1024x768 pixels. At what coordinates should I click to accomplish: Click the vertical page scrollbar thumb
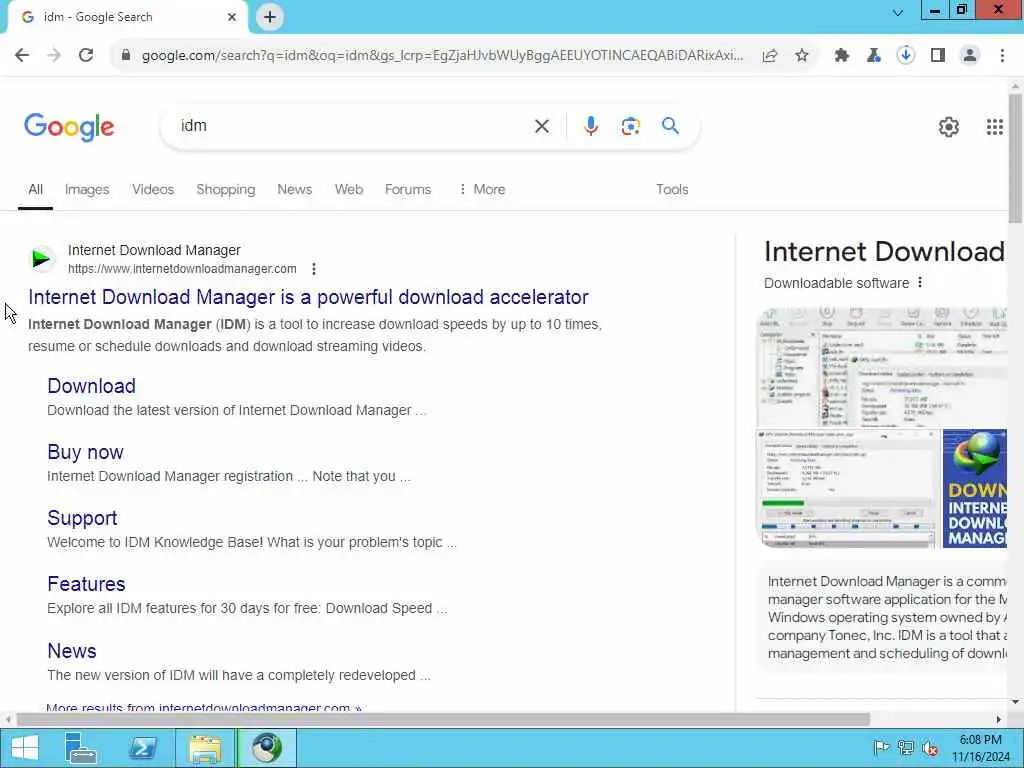pos(1015,159)
